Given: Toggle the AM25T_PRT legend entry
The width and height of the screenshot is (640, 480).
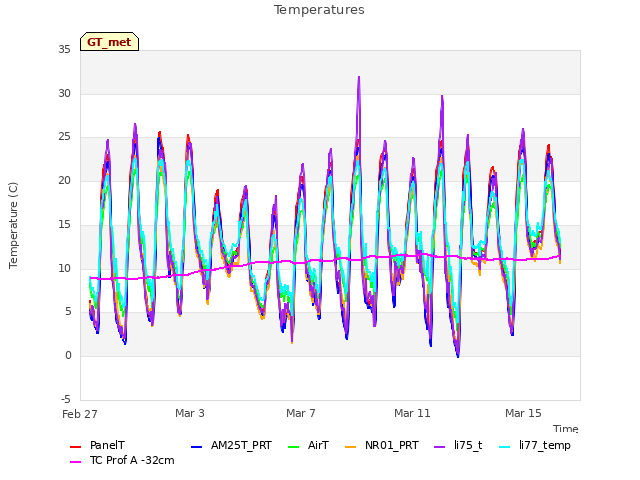Looking at the screenshot, I should 231,445.
